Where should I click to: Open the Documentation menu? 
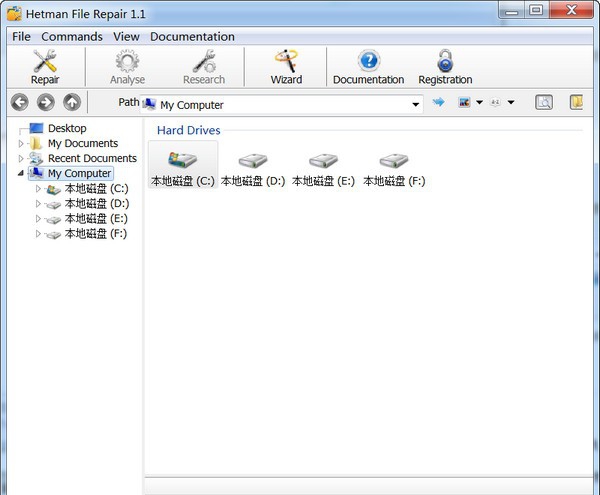pyautogui.click(x=192, y=37)
